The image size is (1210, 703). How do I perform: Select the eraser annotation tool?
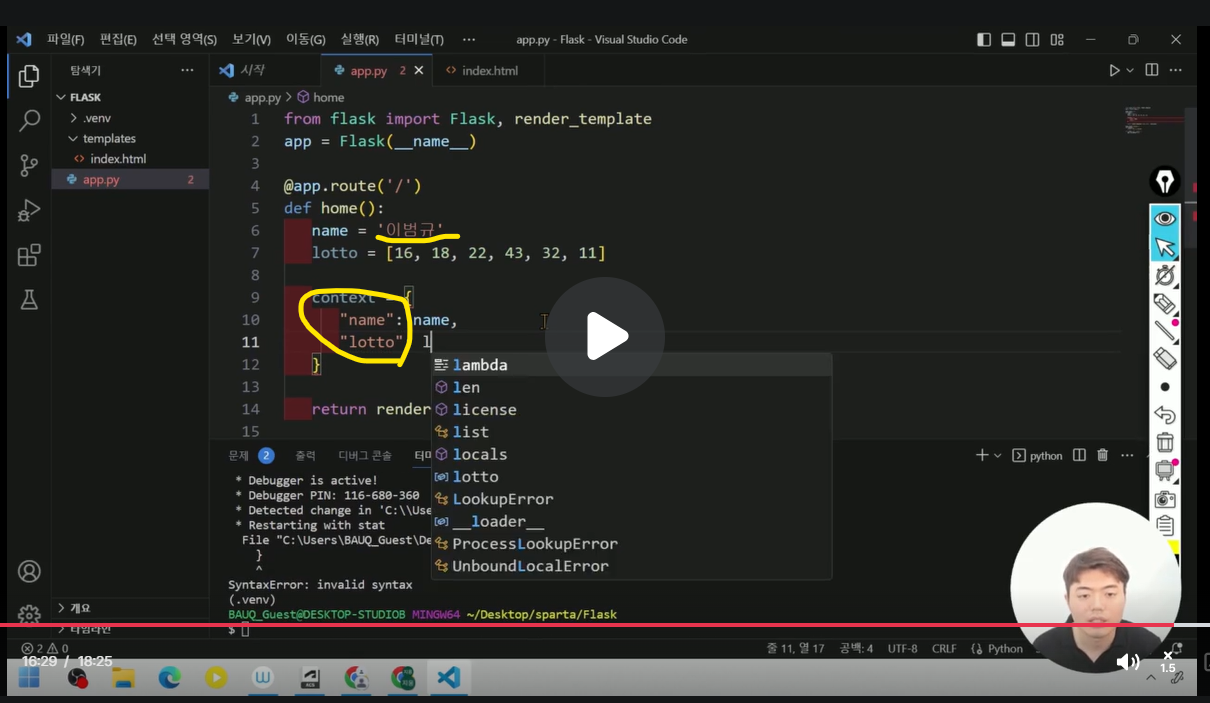tap(1165, 358)
